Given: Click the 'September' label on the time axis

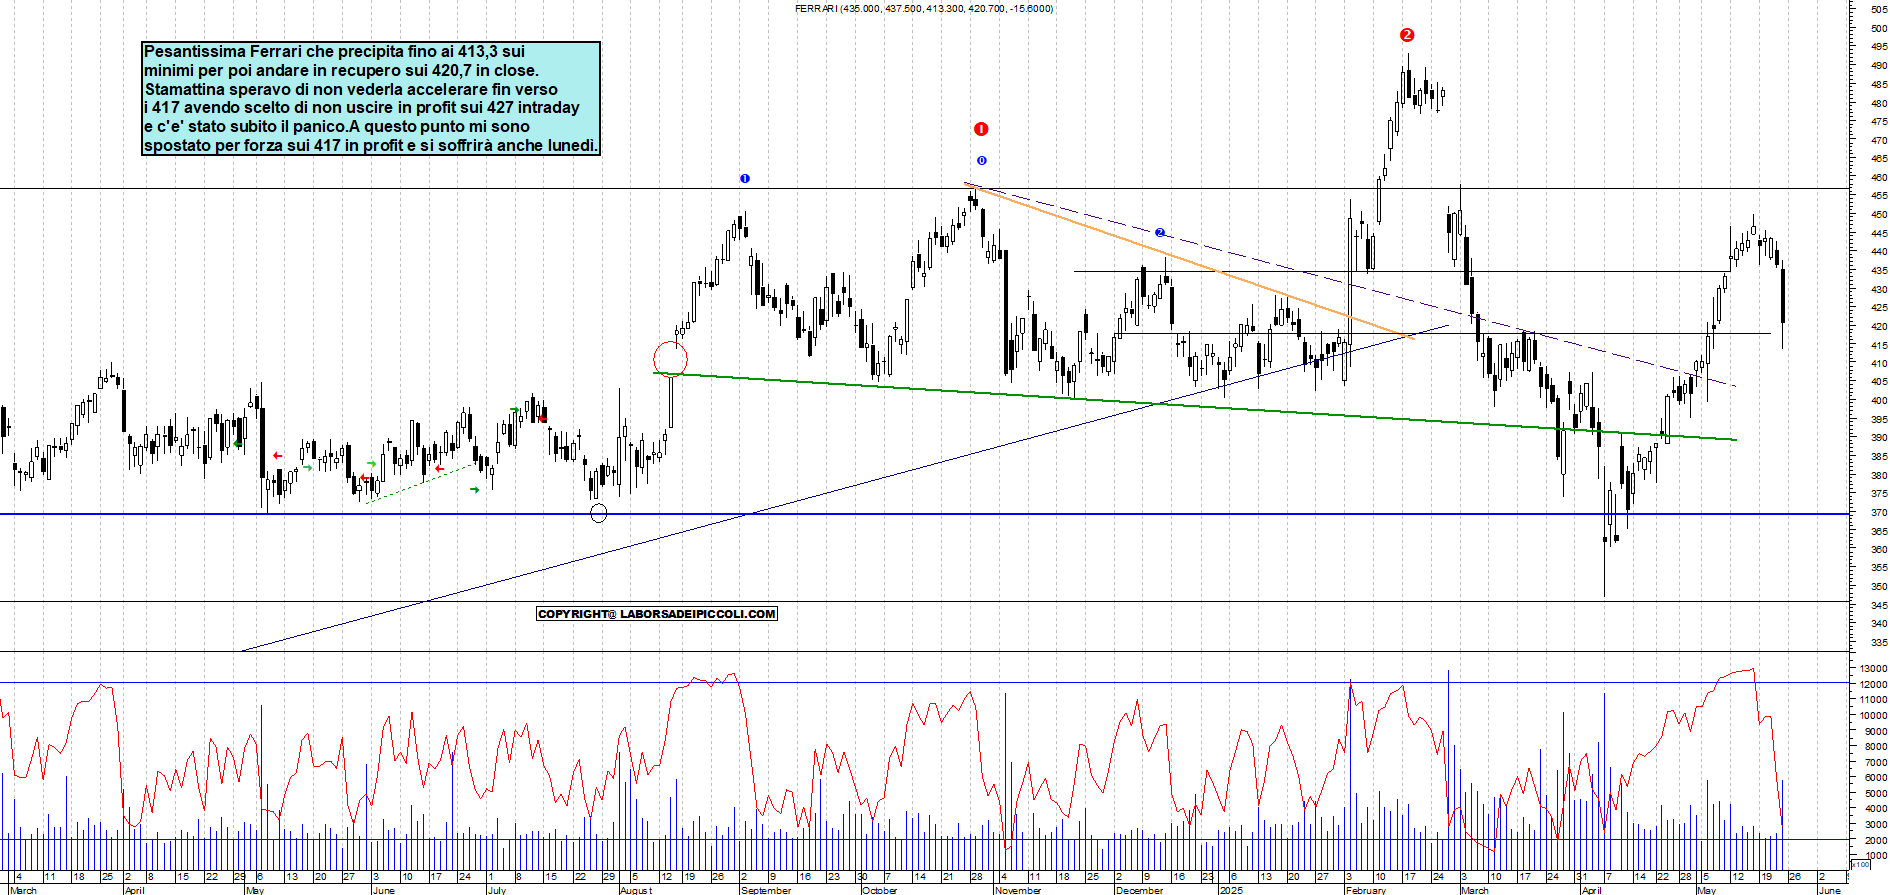Looking at the screenshot, I should coord(766,890).
